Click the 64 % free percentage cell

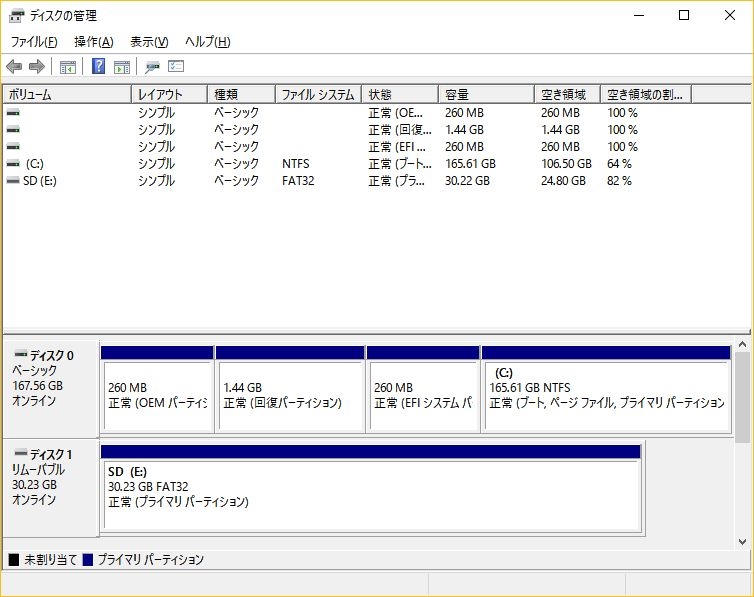click(x=619, y=164)
